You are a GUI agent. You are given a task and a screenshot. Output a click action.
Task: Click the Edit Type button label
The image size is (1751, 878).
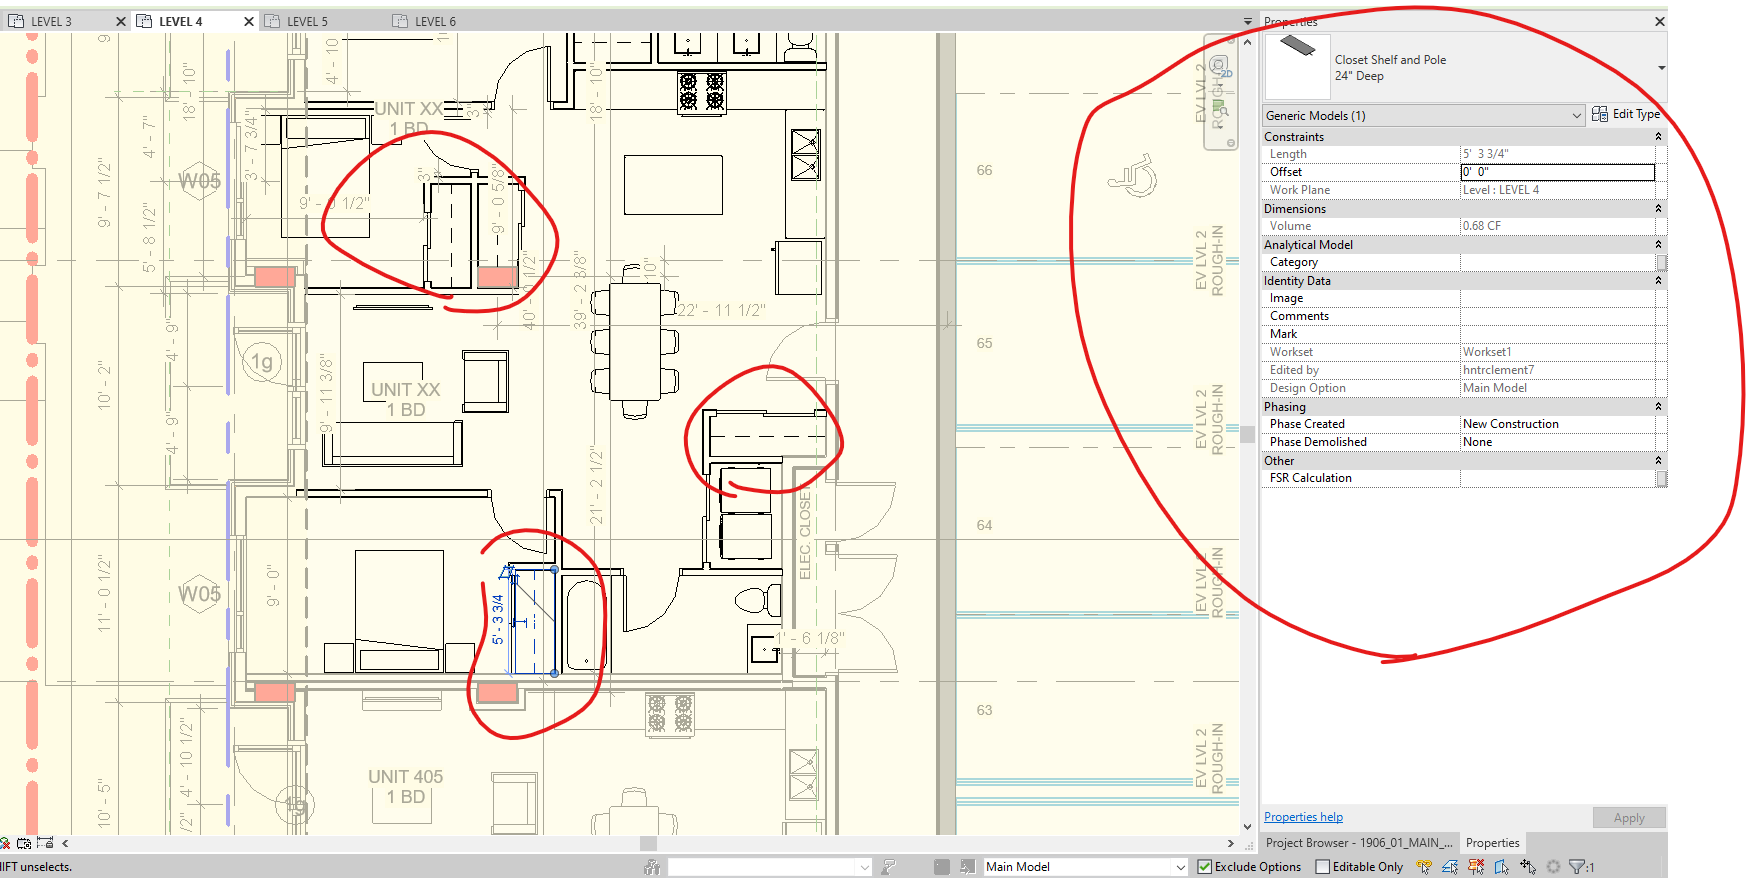1636,114
